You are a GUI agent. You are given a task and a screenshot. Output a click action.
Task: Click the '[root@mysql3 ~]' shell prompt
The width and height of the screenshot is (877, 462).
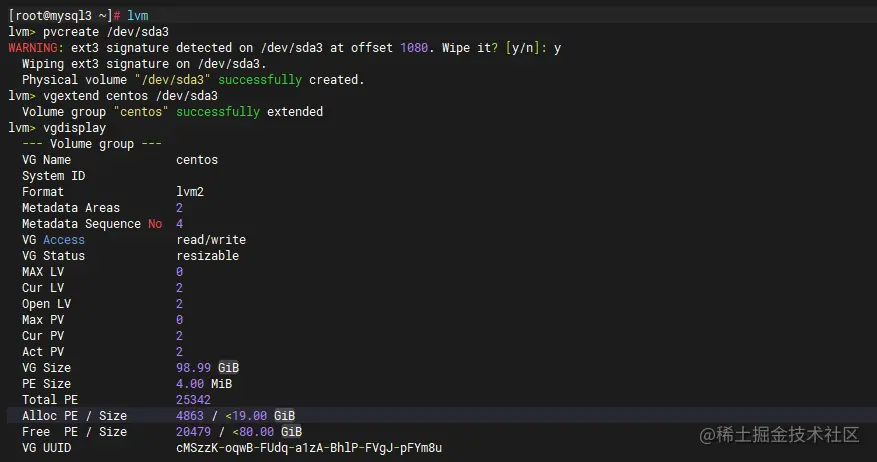60,16
